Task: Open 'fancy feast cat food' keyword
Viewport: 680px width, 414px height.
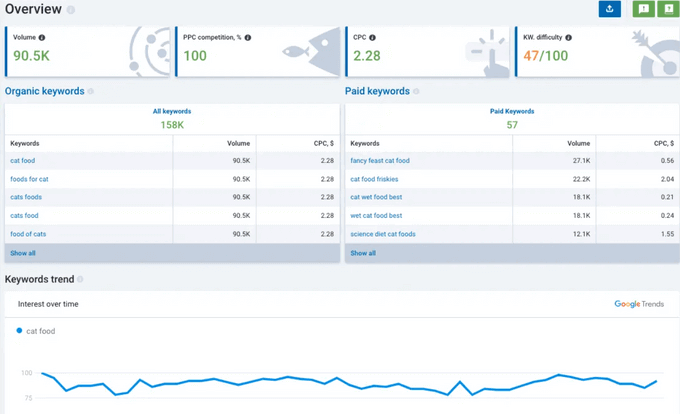Action: point(380,160)
